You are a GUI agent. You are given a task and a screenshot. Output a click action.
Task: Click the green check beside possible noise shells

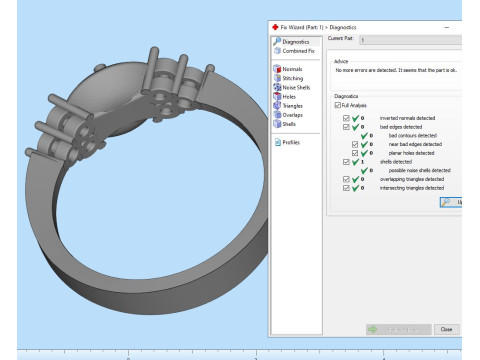pyautogui.click(x=364, y=171)
